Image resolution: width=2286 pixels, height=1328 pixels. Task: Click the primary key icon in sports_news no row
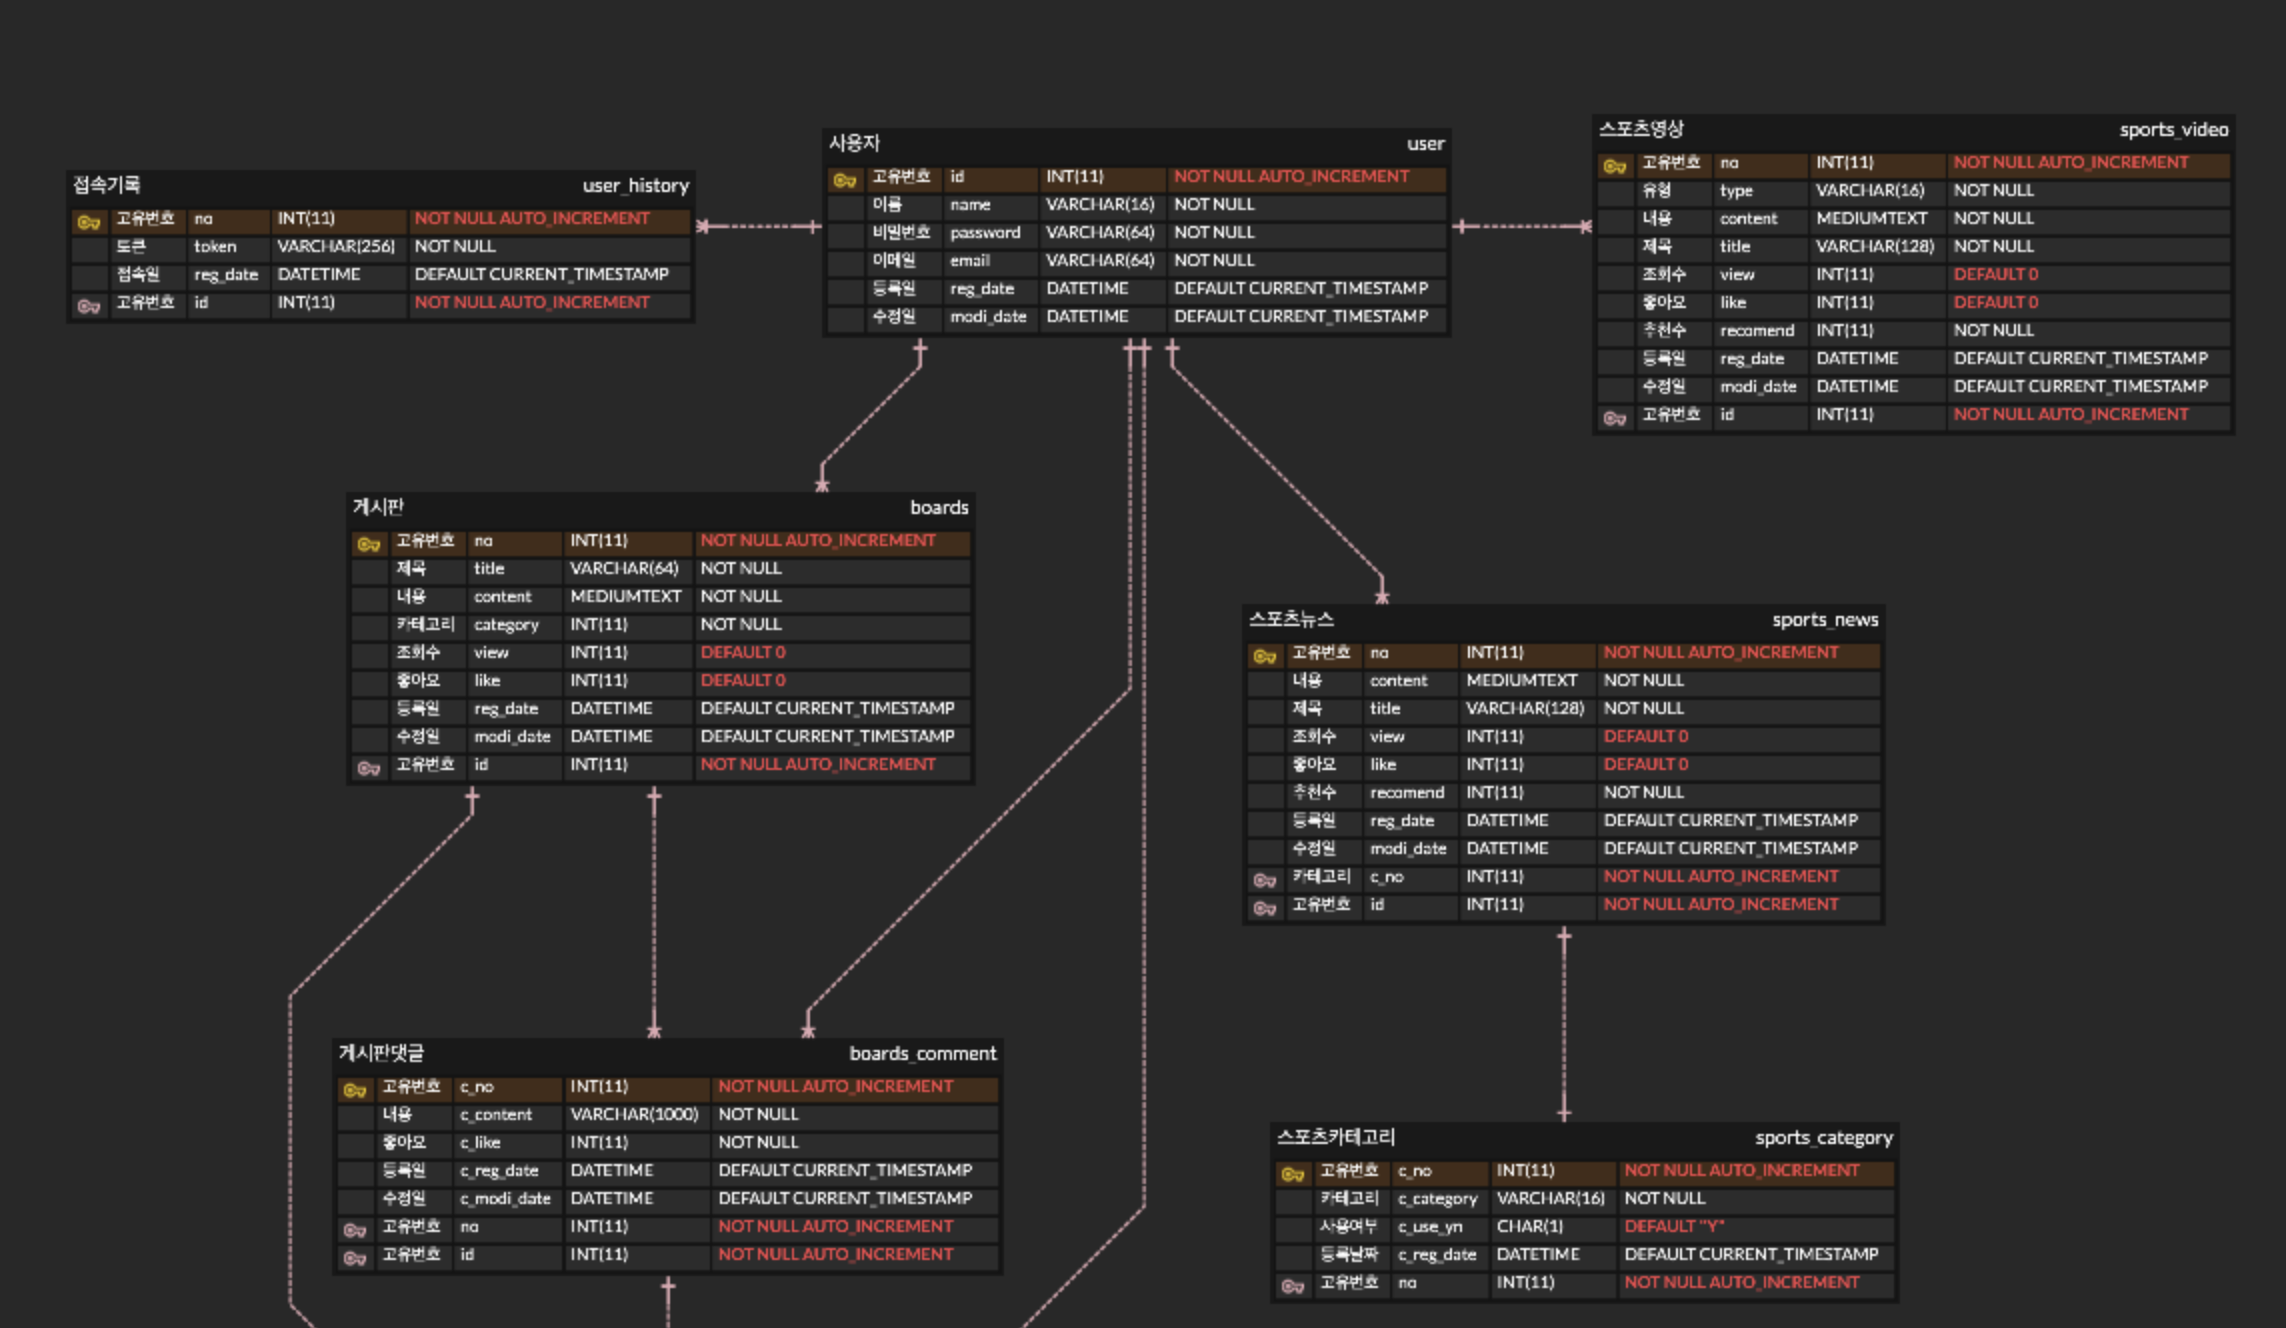1264,655
